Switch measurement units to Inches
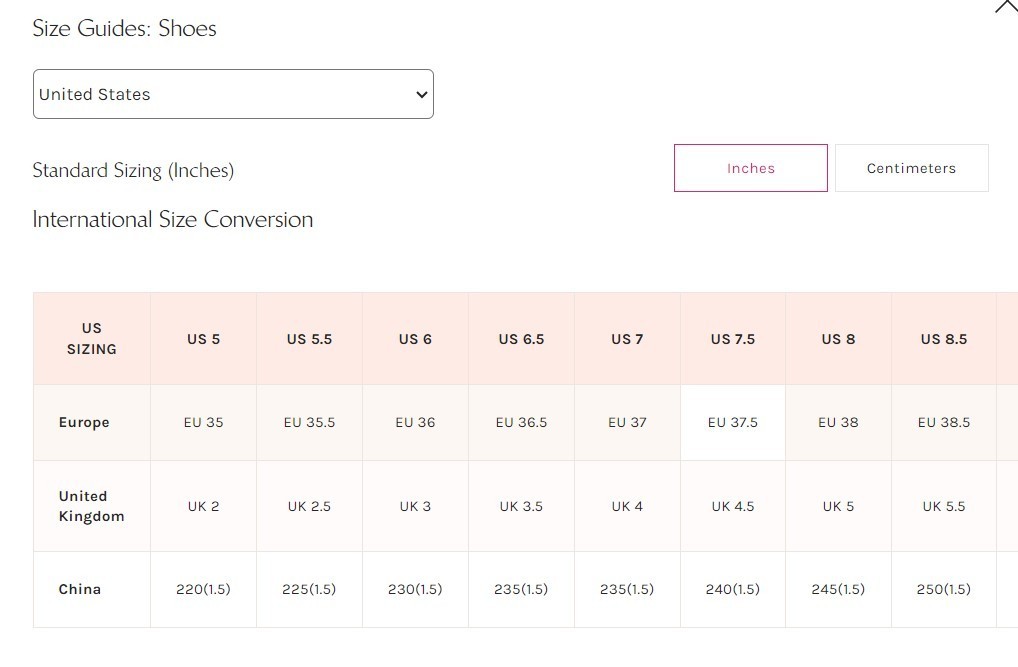 click(x=750, y=168)
